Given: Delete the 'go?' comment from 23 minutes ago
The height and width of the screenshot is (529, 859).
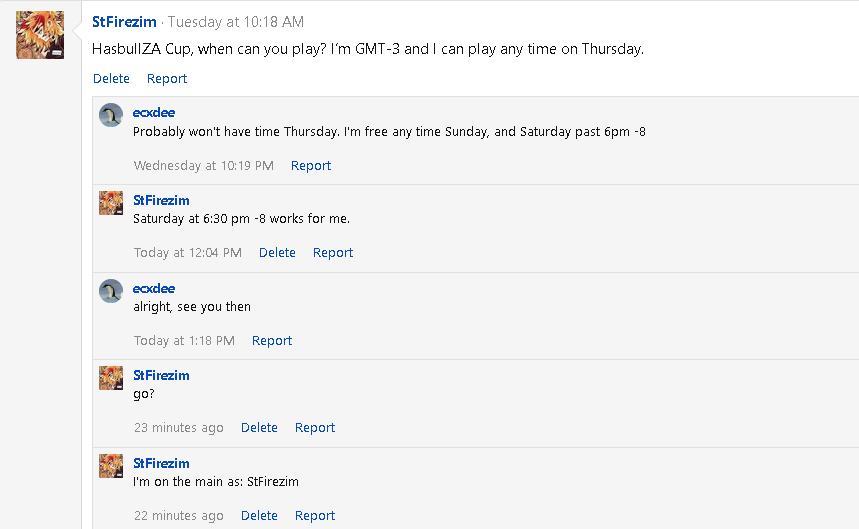Looking at the screenshot, I should [259, 428].
